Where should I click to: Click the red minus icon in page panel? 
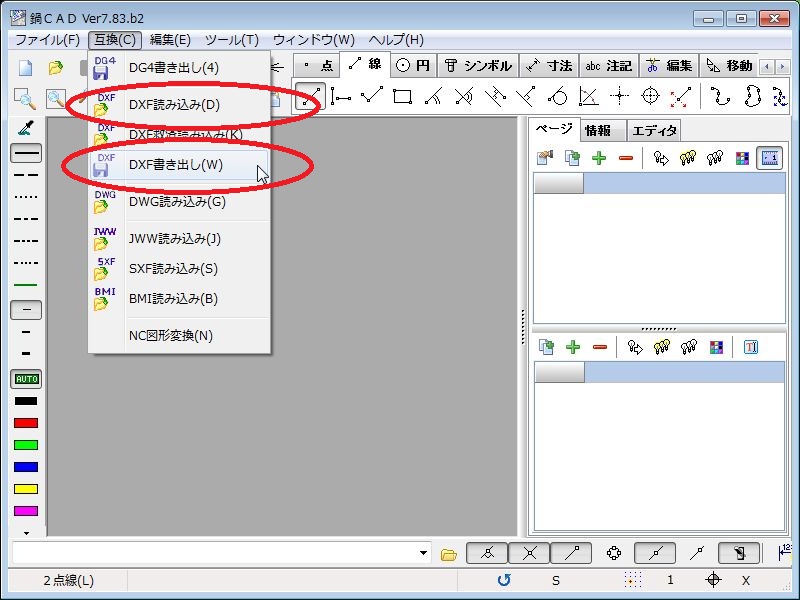tap(626, 158)
